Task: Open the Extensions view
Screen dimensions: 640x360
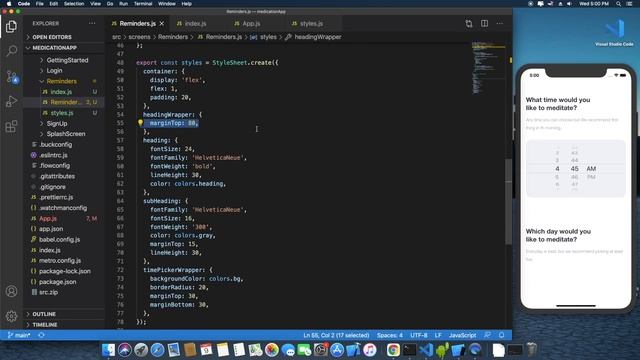Action: click(x=11, y=126)
